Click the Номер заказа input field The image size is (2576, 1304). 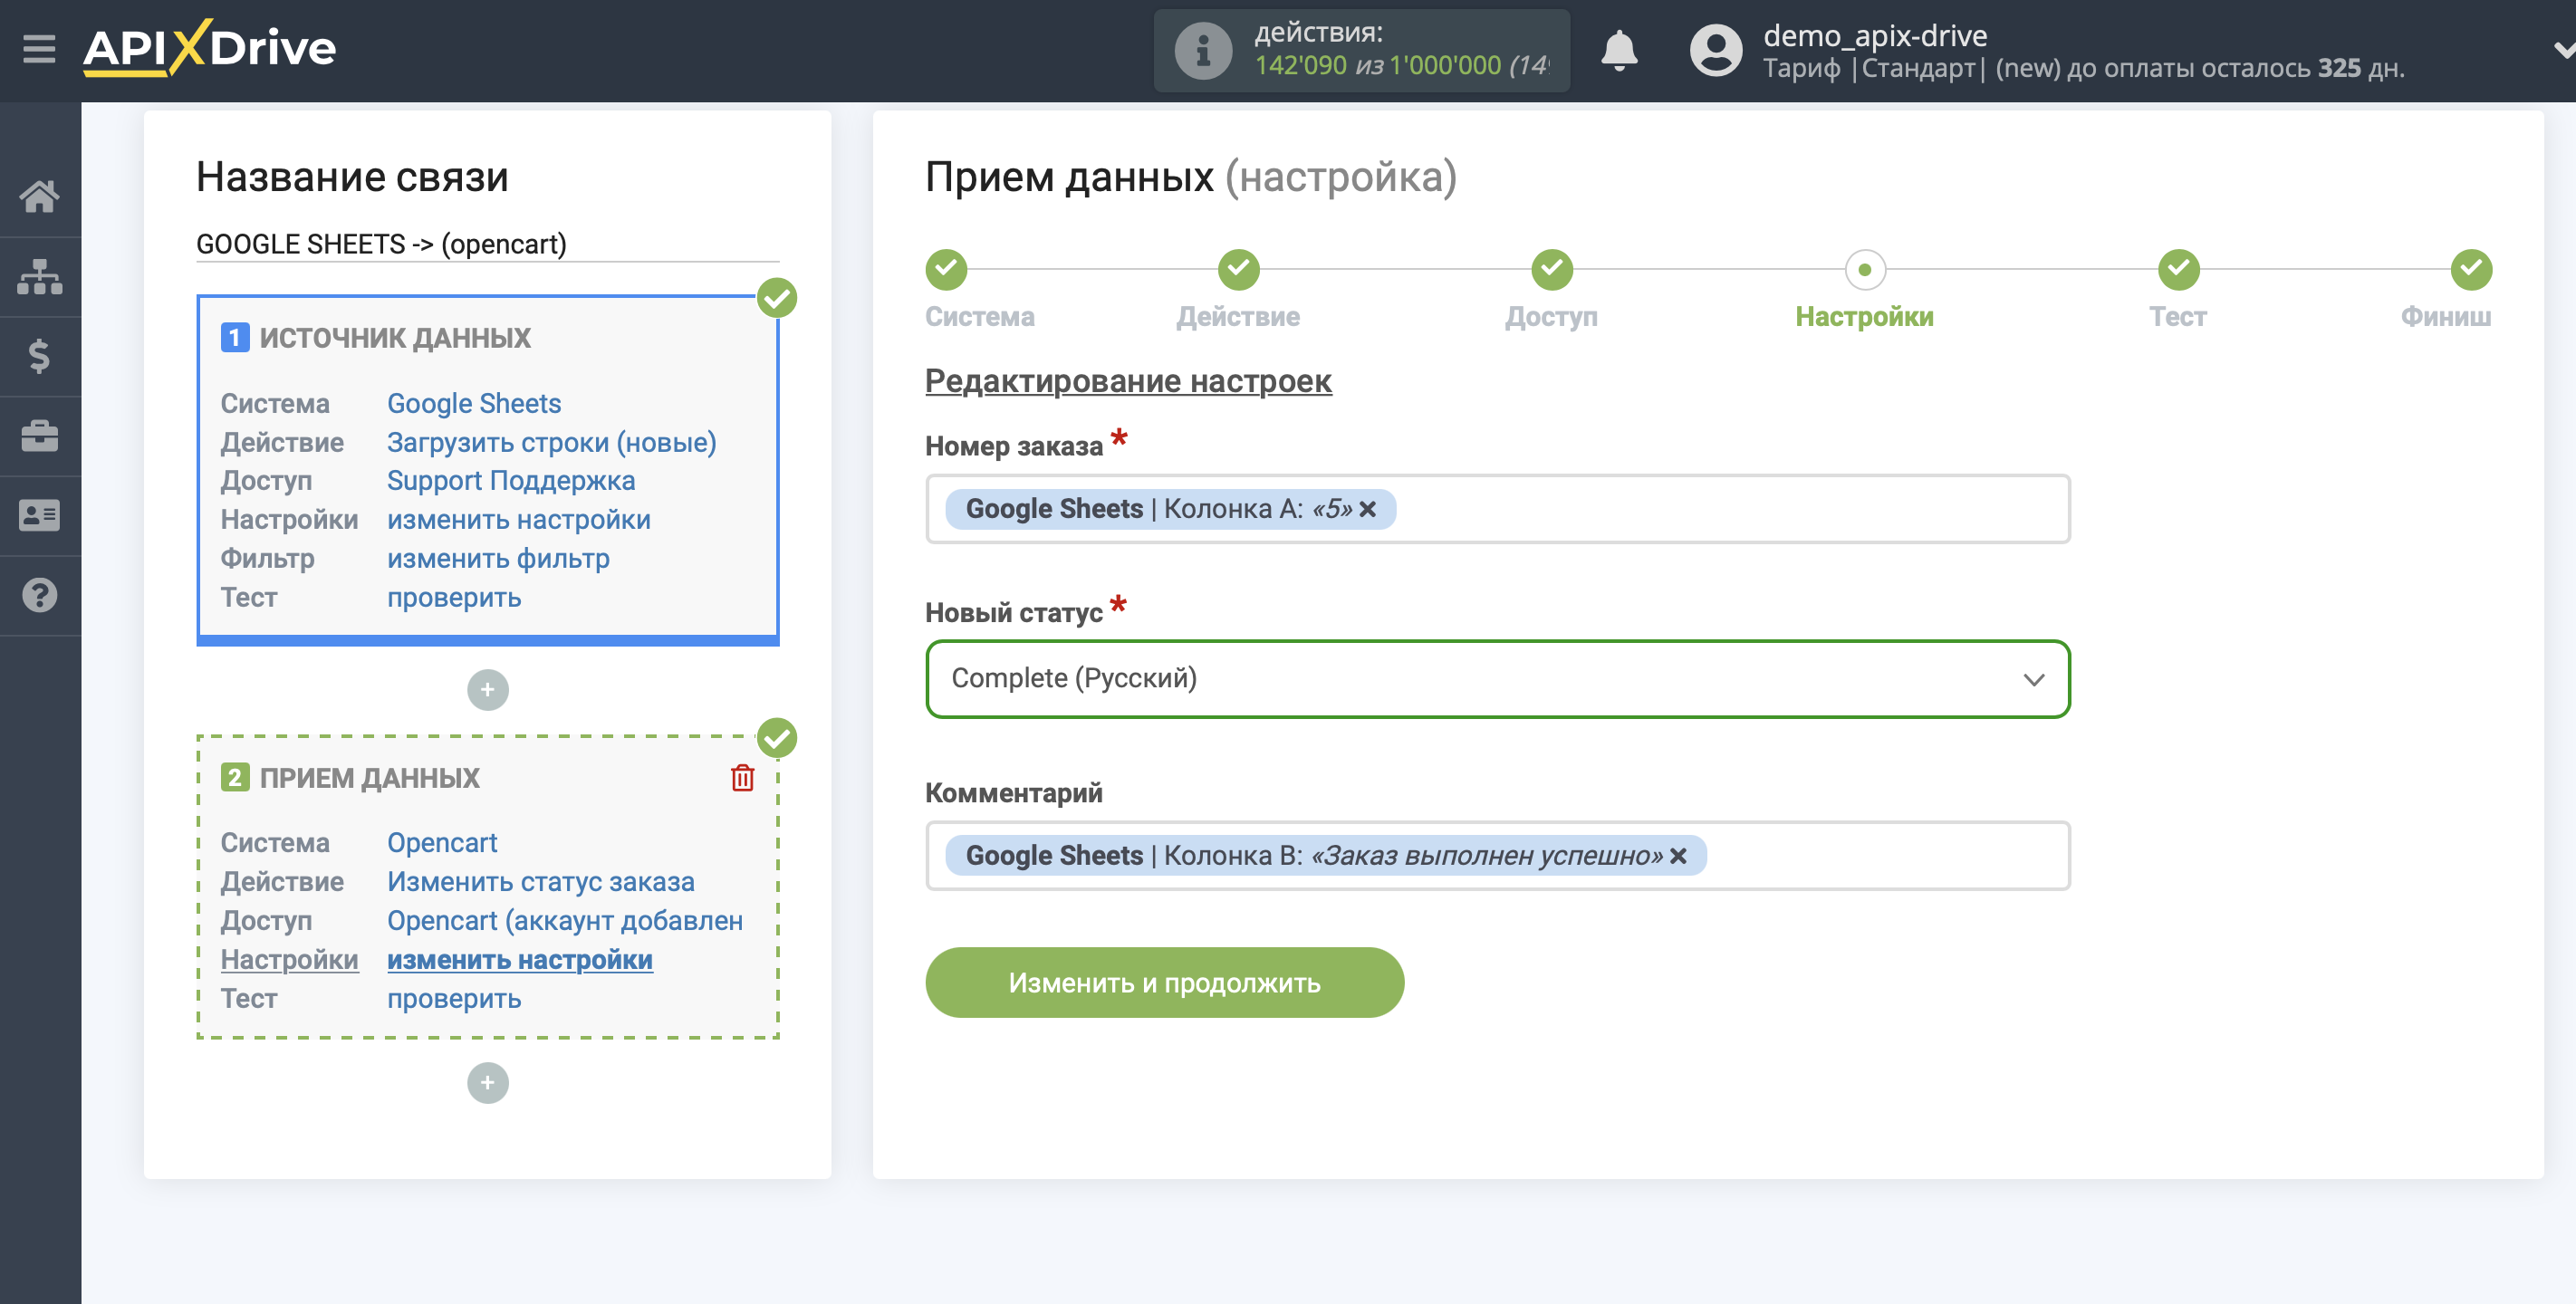tap(1498, 509)
